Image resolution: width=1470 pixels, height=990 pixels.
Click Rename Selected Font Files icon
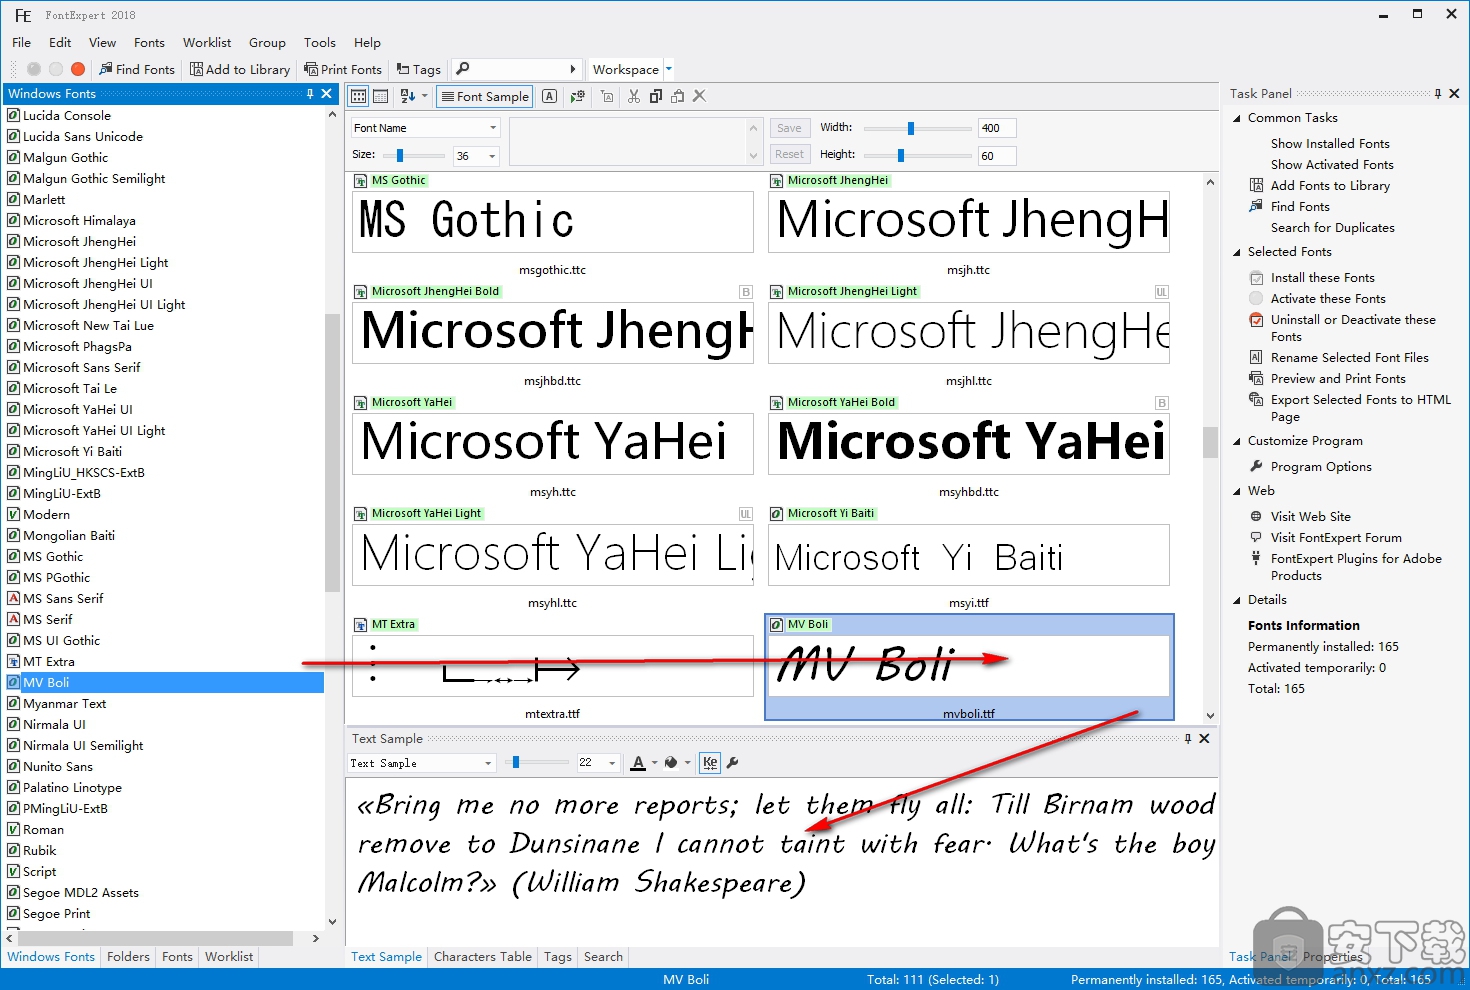click(x=1256, y=358)
